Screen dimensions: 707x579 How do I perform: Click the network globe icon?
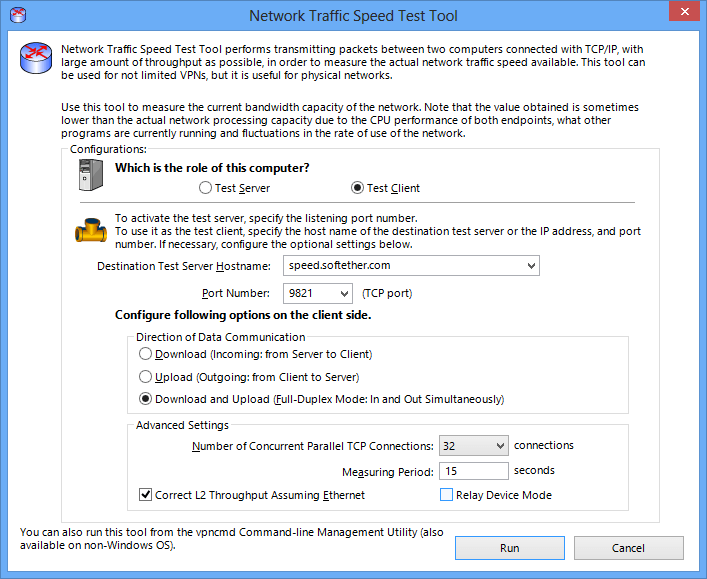click(37, 59)
